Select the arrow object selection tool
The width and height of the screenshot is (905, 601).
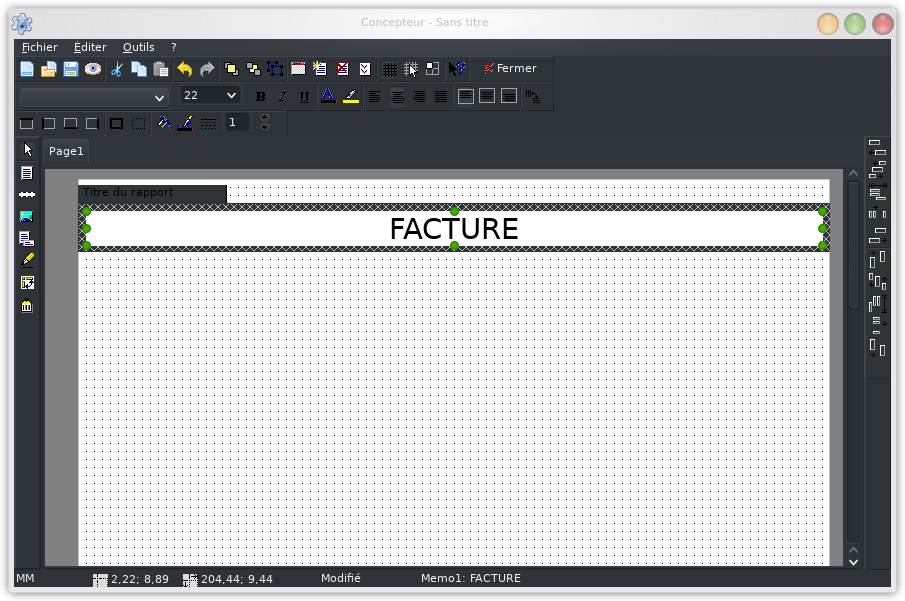[27, 150]
